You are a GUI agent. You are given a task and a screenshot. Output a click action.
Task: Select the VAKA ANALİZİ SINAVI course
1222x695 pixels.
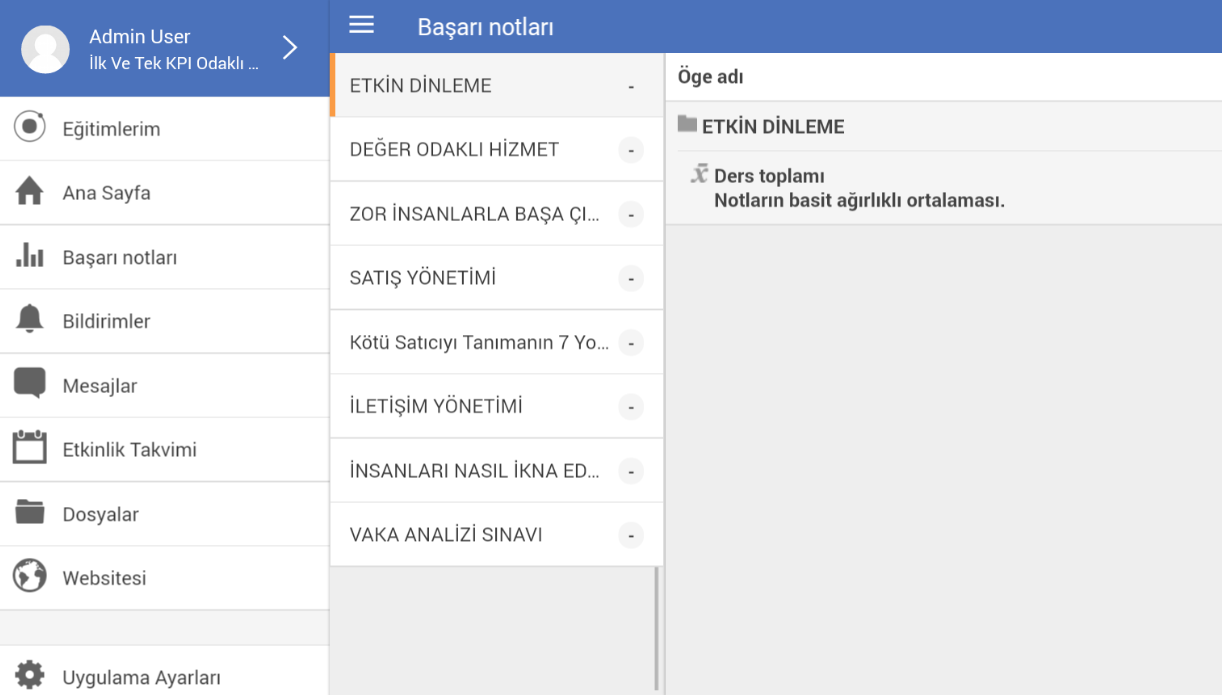496,534
